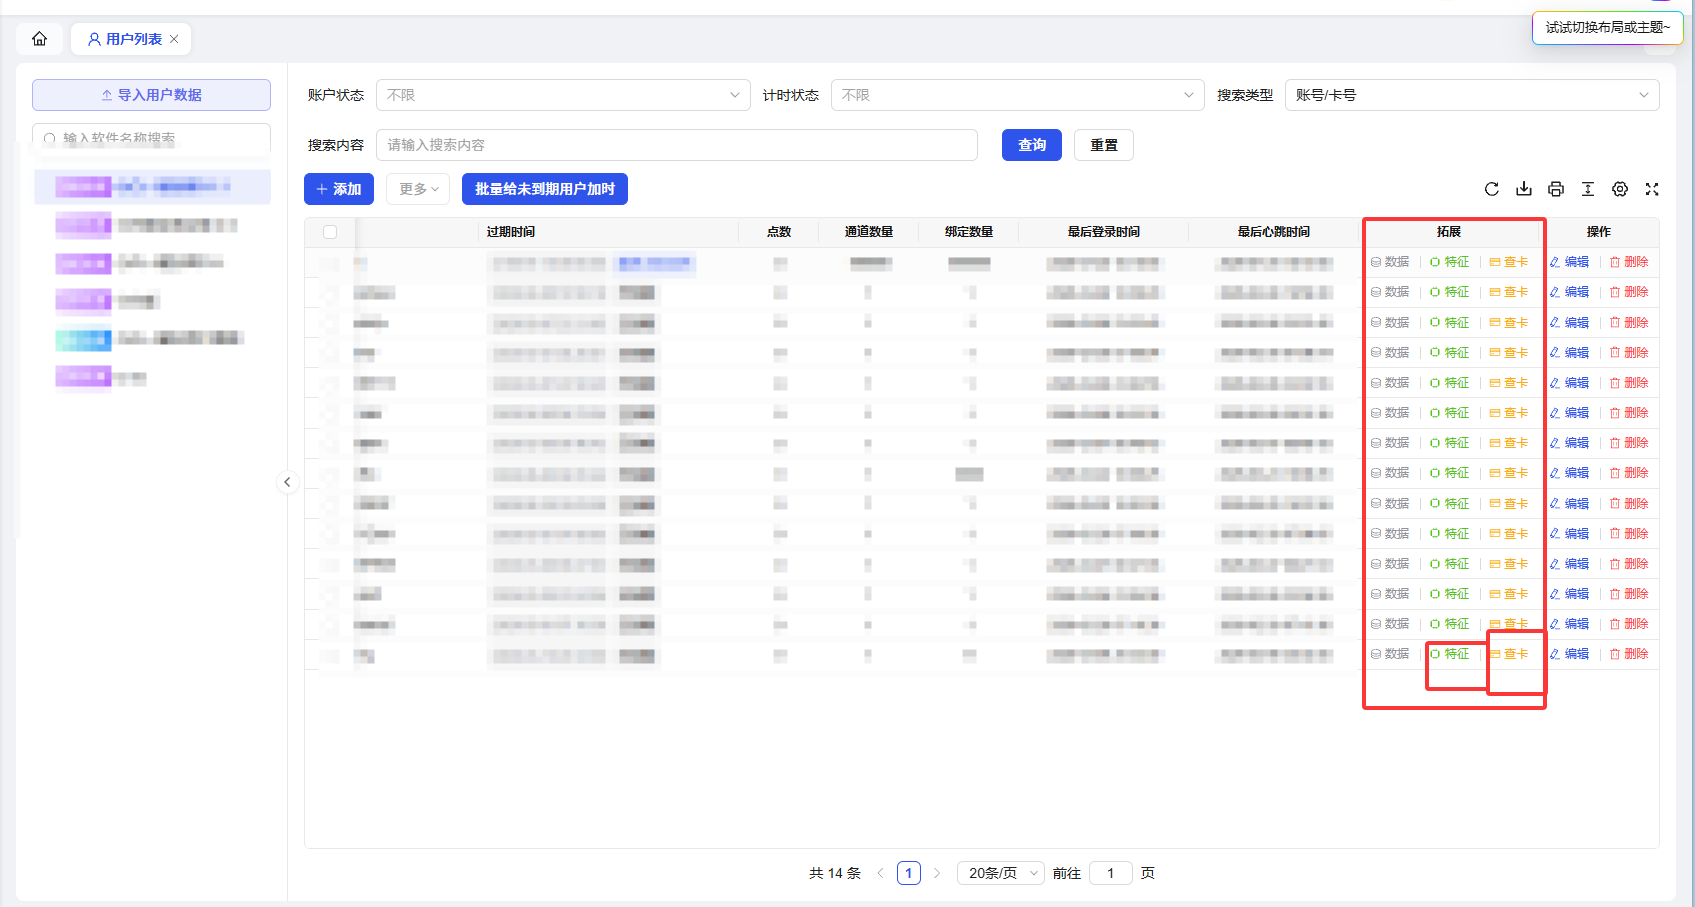Open 查卡 in the last table row

point(1509,654)
